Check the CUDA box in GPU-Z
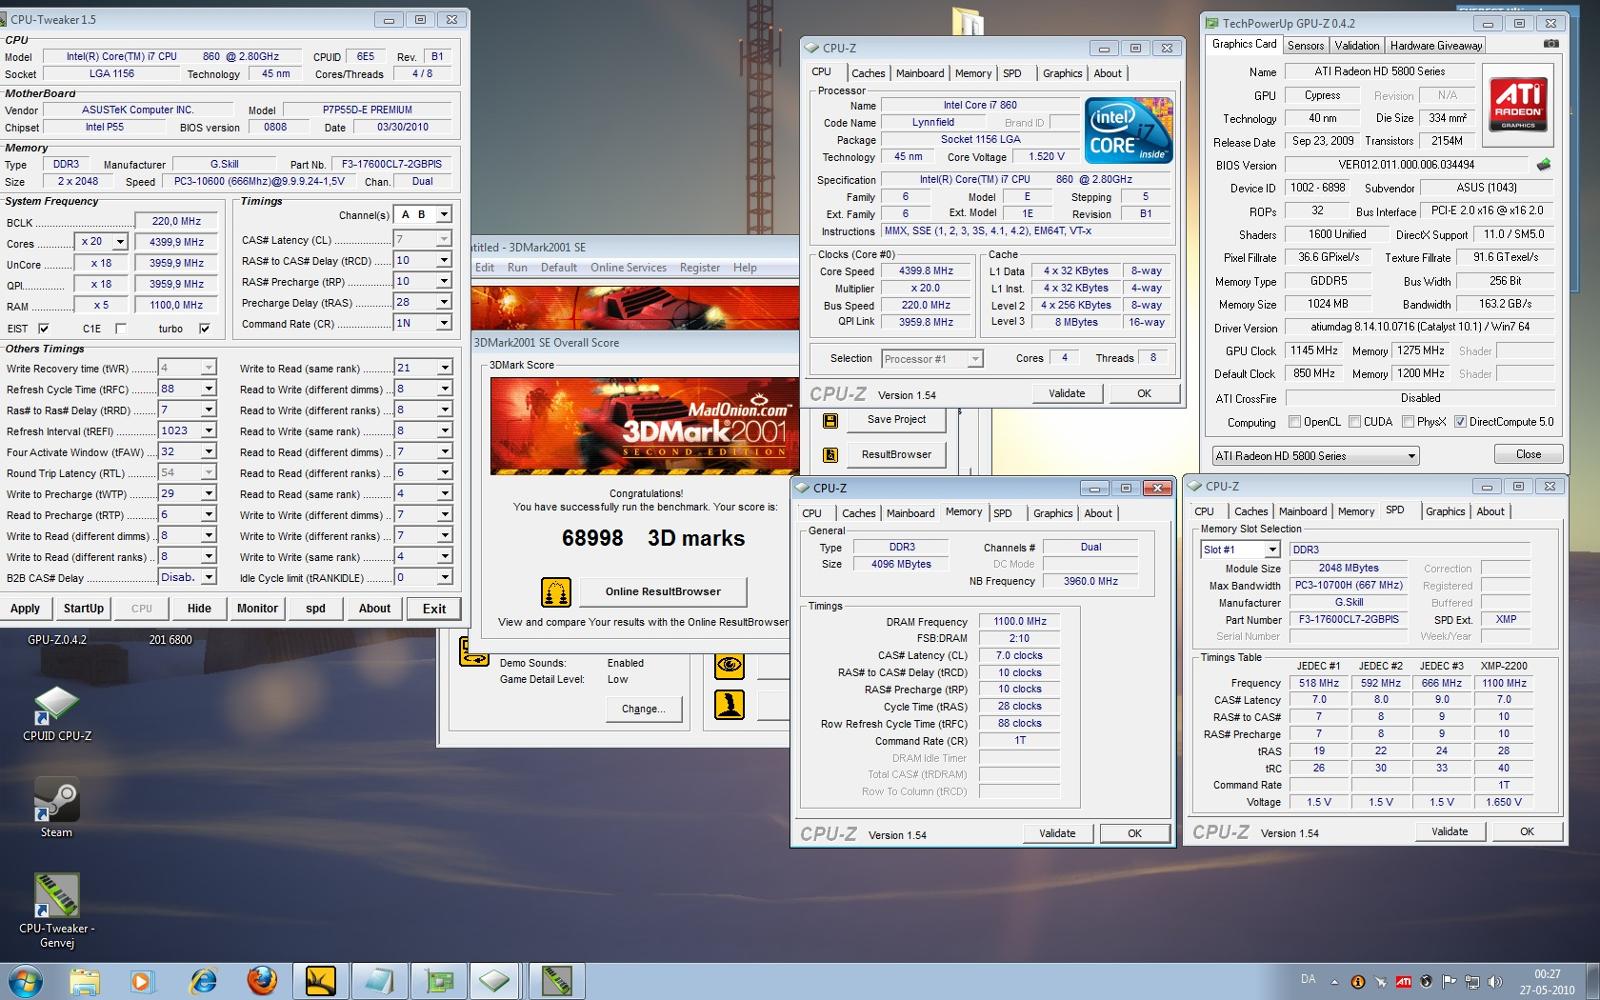Screen dimensions: 1600x1000 (1355, 422)
